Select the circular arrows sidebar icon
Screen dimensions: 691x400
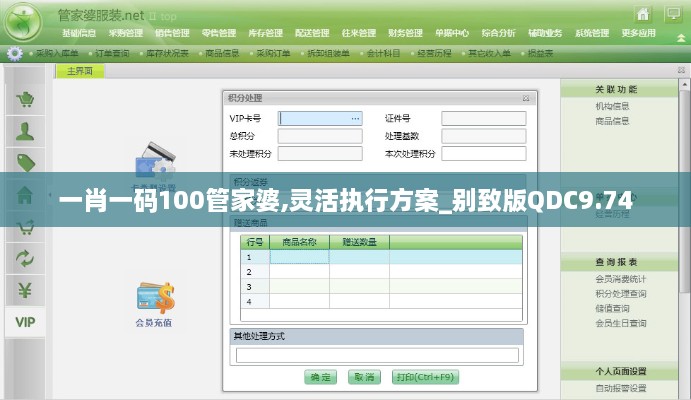[25, 259]
